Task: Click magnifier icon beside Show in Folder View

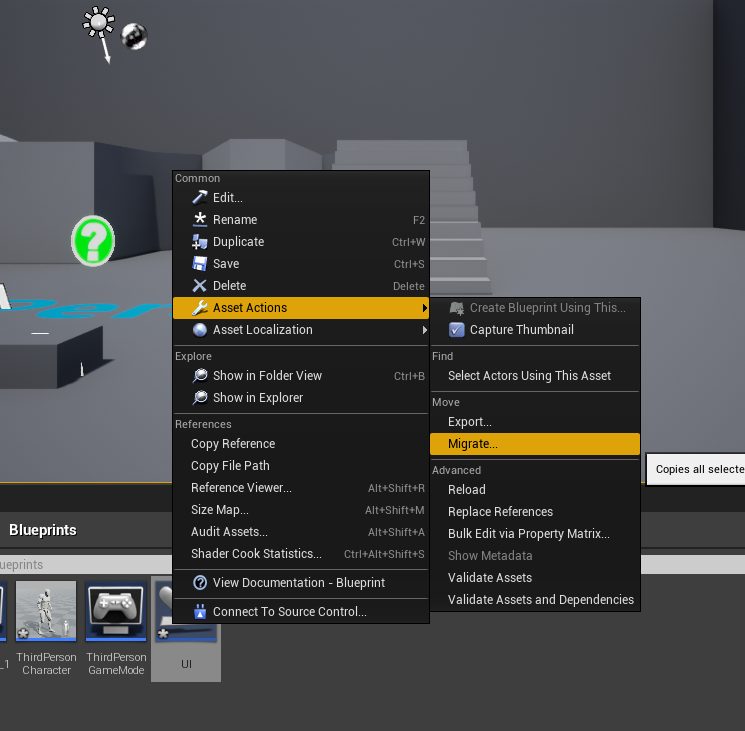Action: (x=200, y=376)
